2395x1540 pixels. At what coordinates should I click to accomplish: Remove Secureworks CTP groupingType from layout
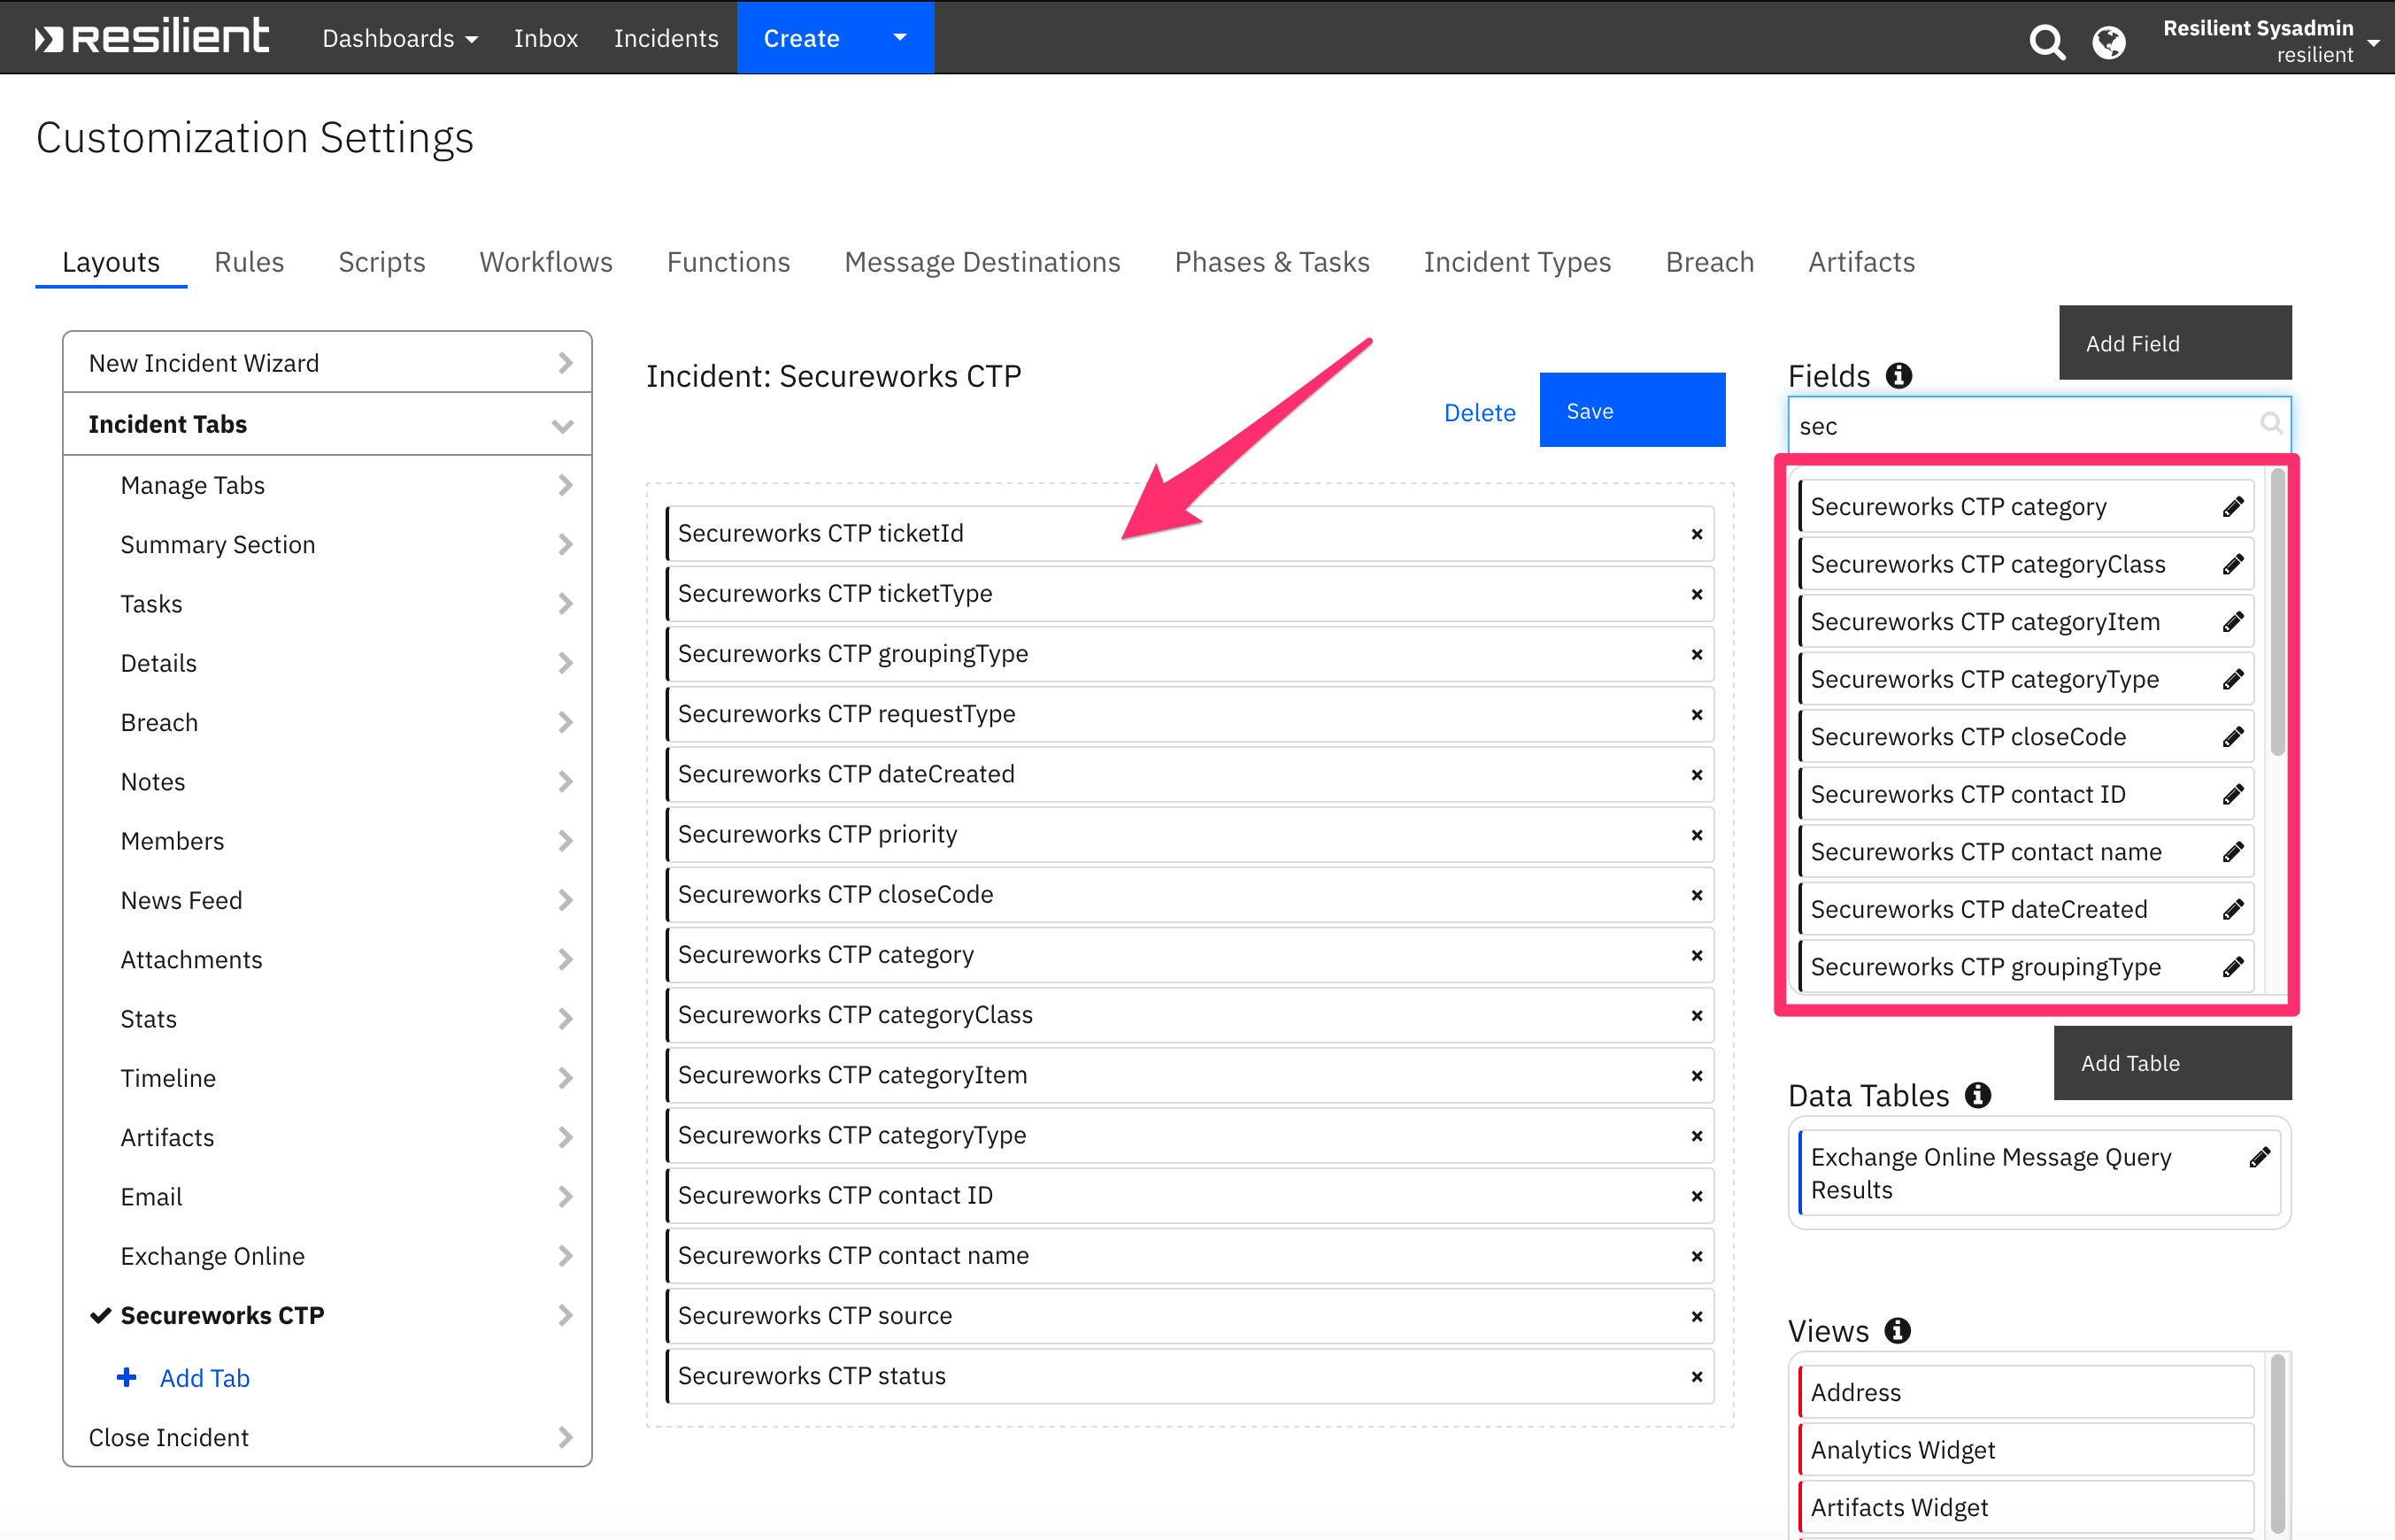(1697, 655)
